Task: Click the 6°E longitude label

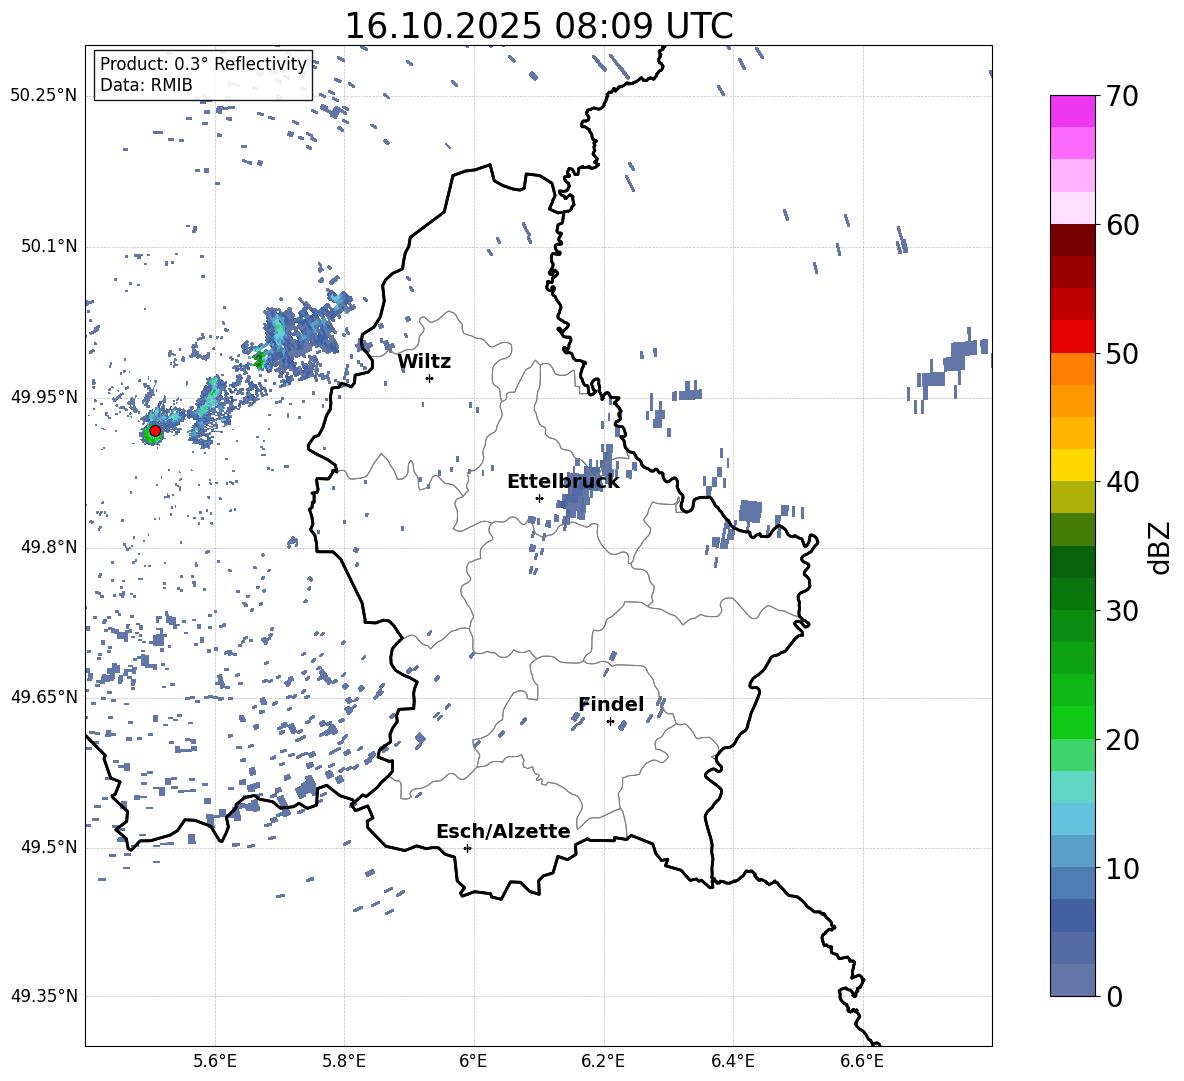Action: (x=473, y=1061)
